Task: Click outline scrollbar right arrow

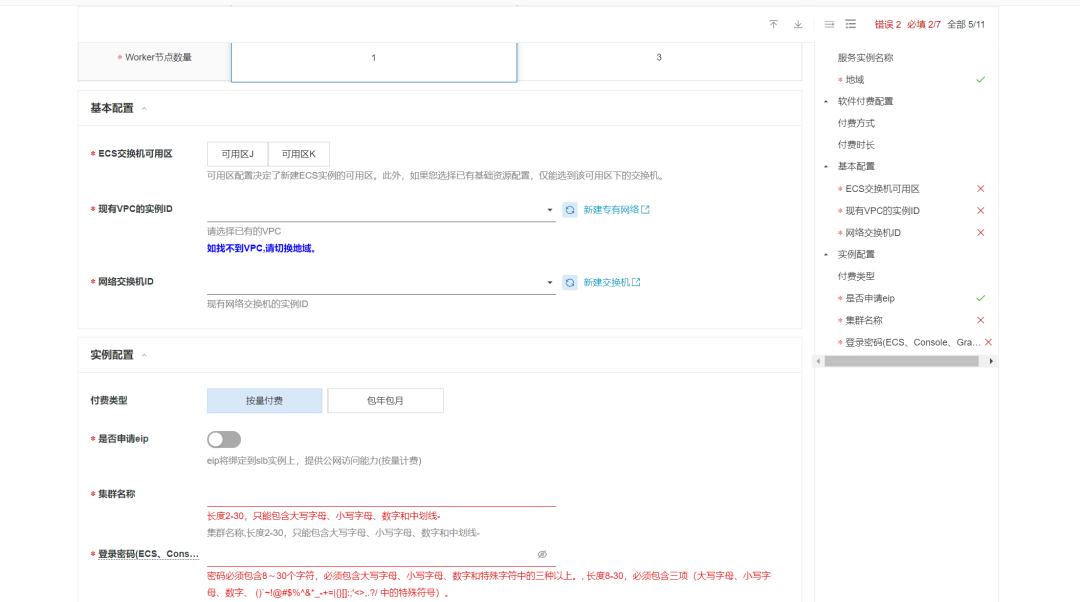Action: (x=991, y=361)
